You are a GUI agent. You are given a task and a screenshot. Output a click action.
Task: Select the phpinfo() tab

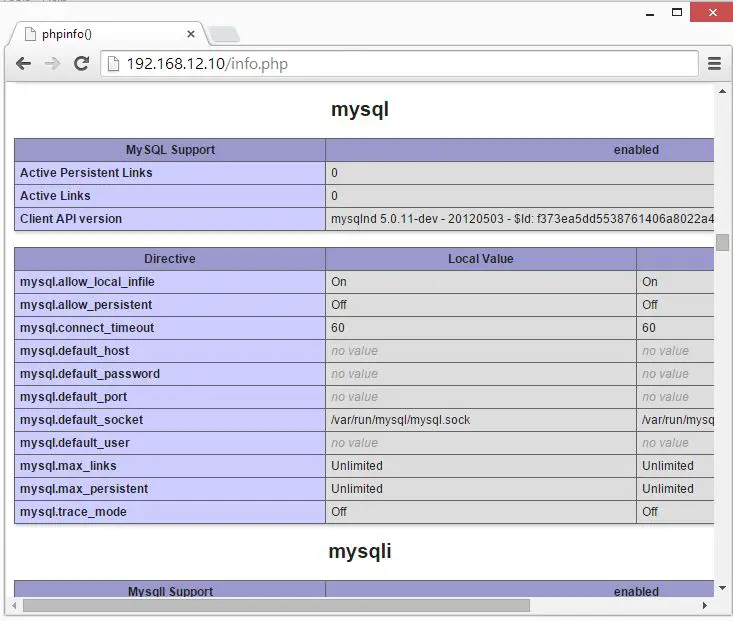coord(108,34)
